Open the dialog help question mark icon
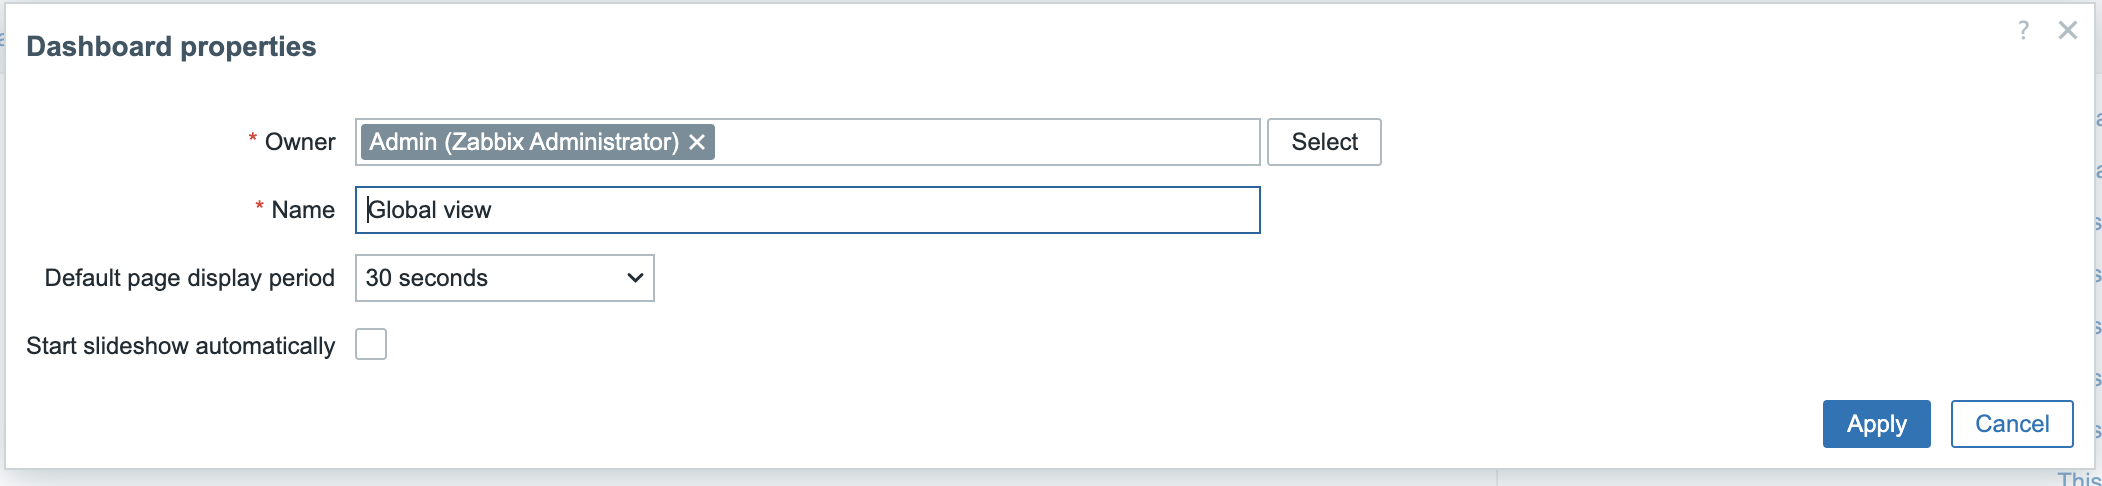This screenshot has width=2102, height=486. coord(2023,30)
